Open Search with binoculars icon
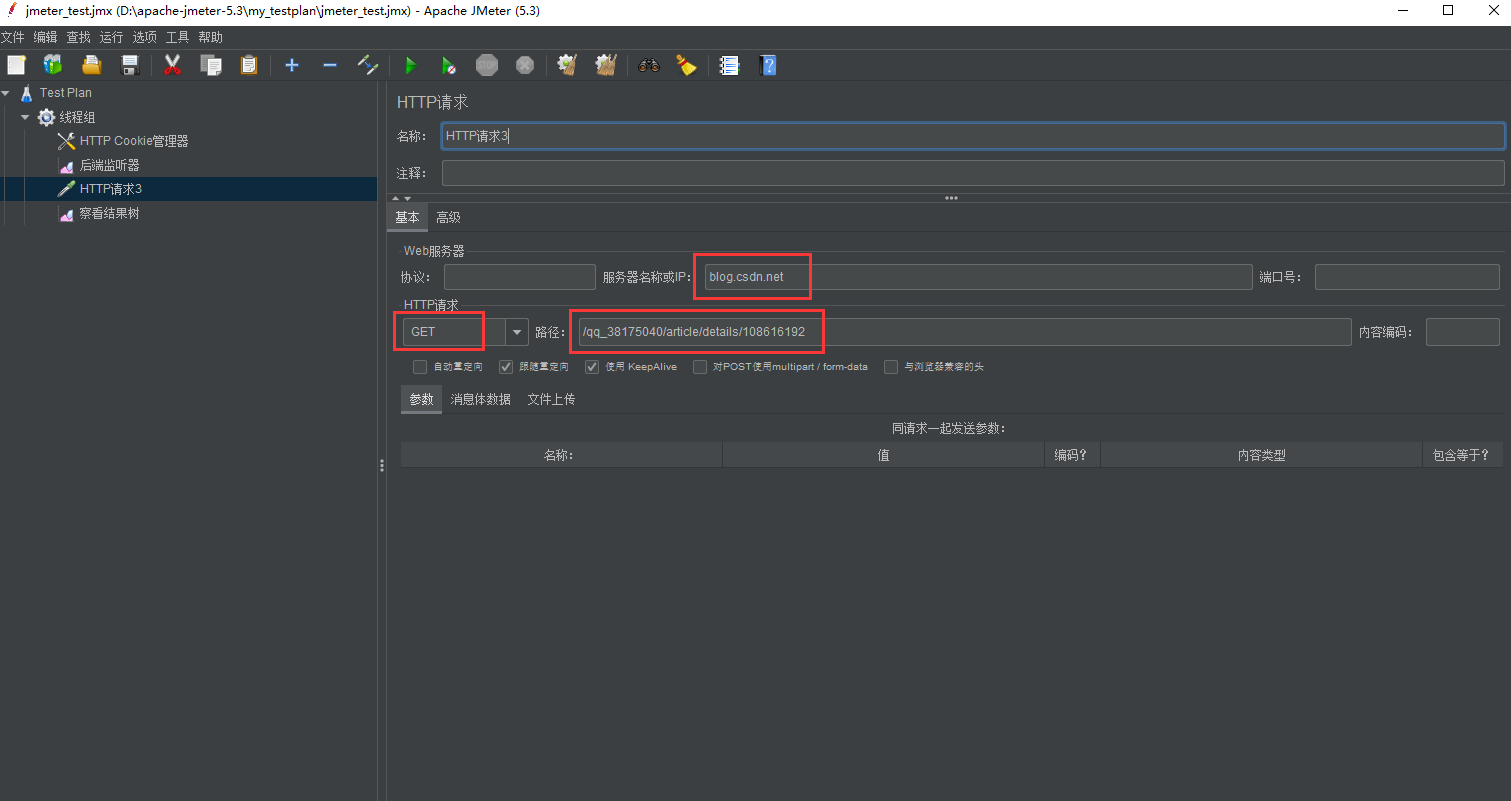The width and height of the screenshot is (1511, 801). pyautogui.click(x=649, y=65)
